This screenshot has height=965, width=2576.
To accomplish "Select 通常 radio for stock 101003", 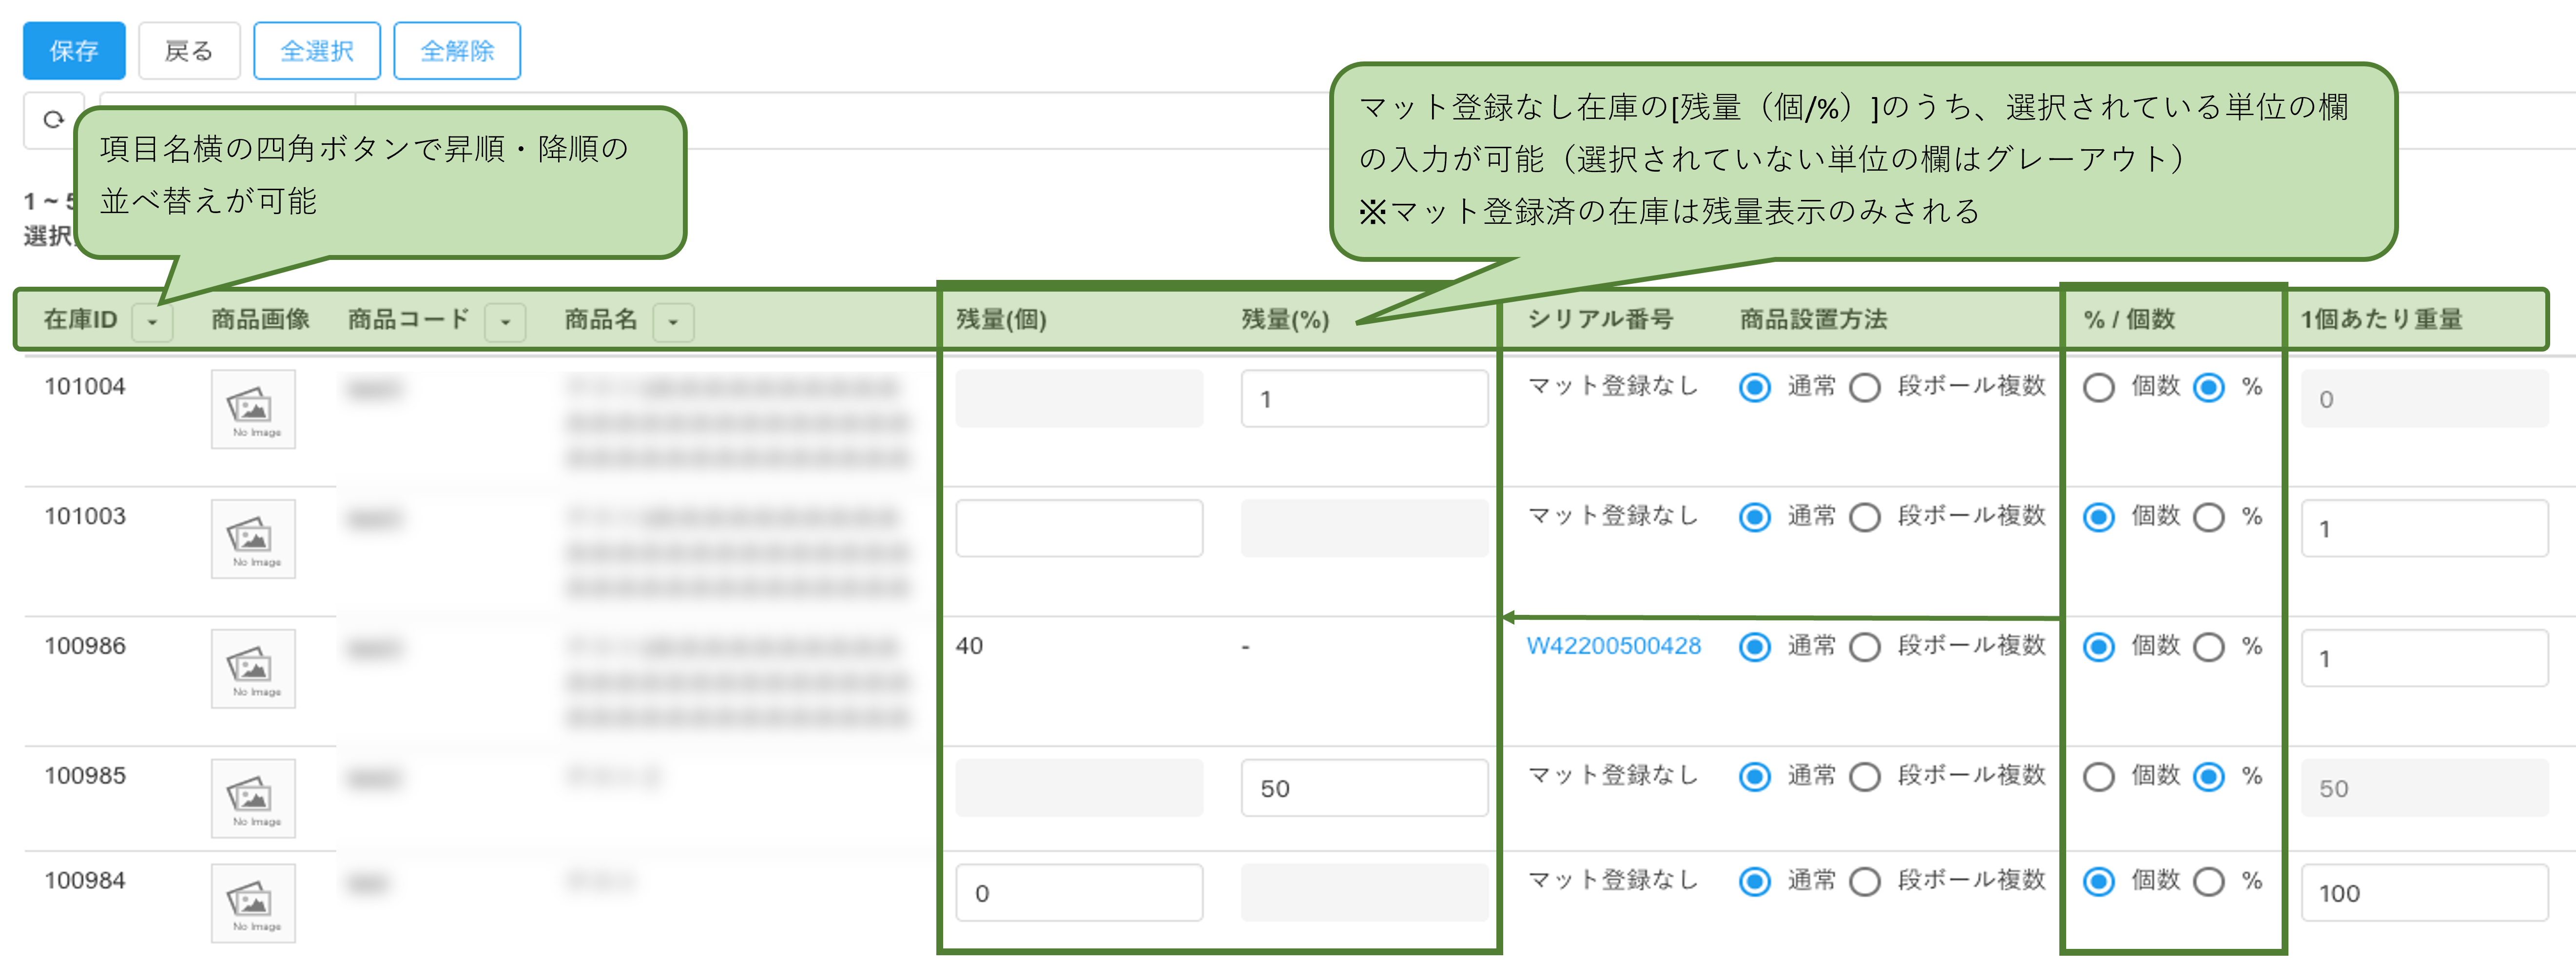I will 1754,517.
